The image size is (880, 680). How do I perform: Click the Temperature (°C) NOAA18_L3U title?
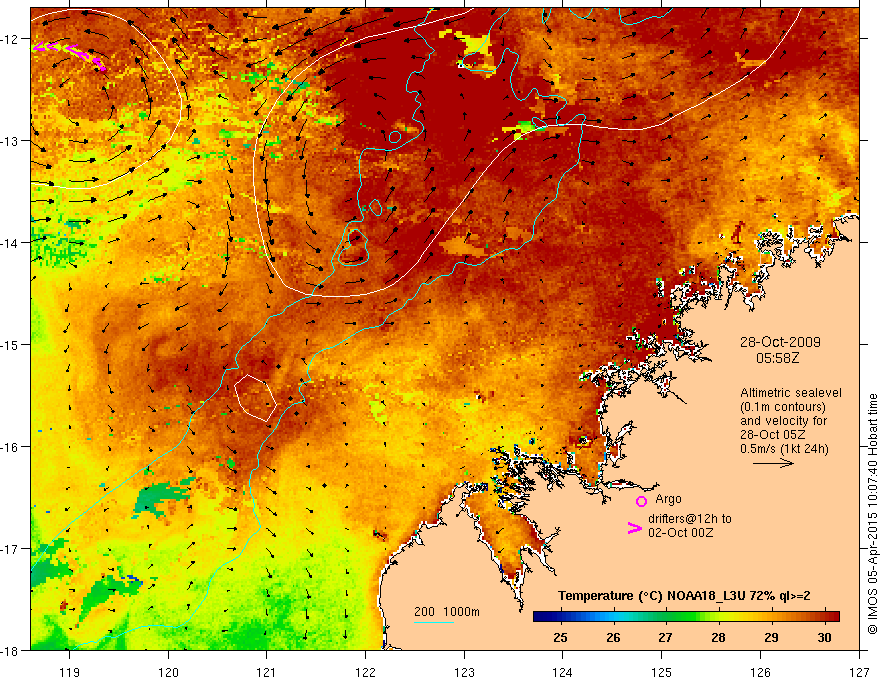(684, 596)
